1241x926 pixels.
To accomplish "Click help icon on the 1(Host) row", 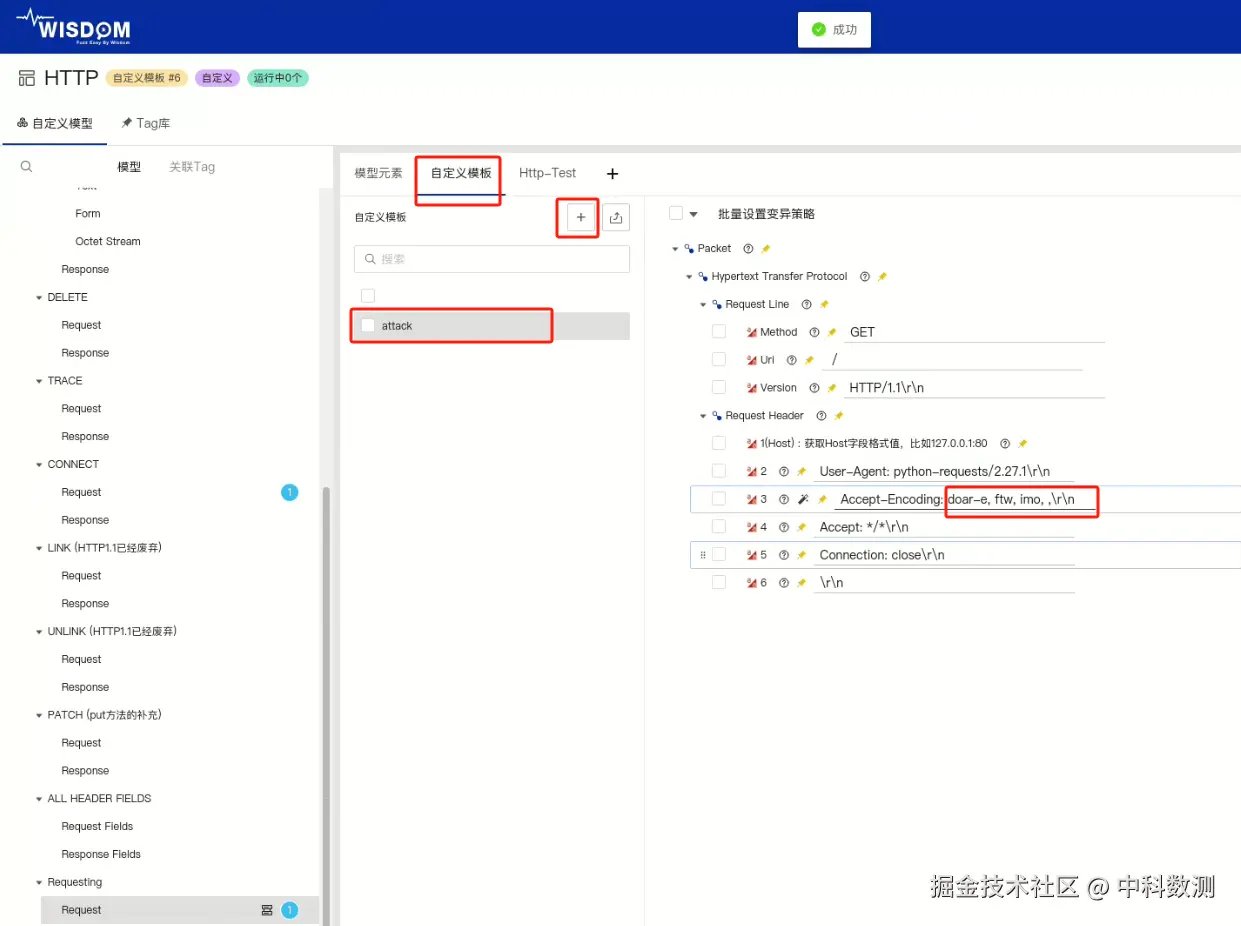I will (x=1005, y=443).
